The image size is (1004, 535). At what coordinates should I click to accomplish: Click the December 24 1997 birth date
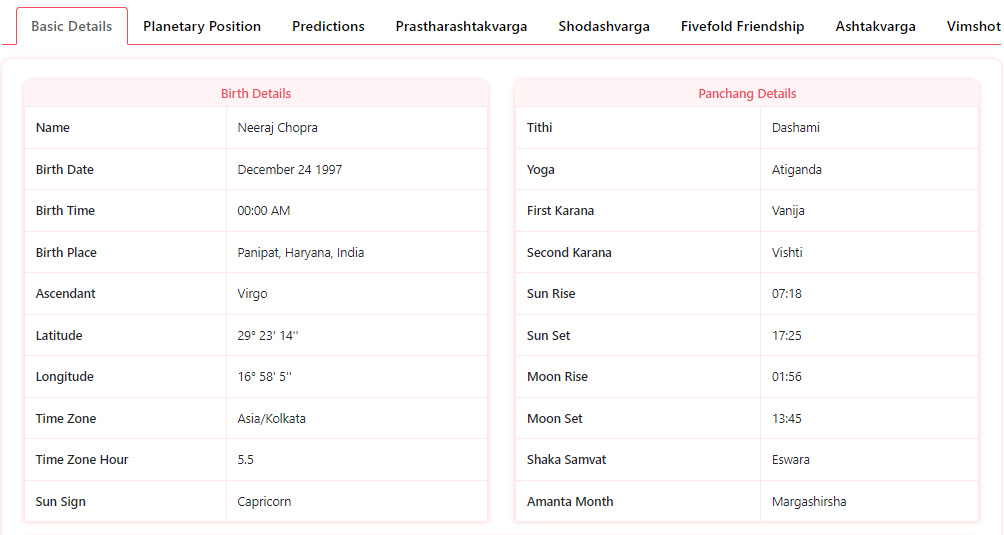click(289, 170)
